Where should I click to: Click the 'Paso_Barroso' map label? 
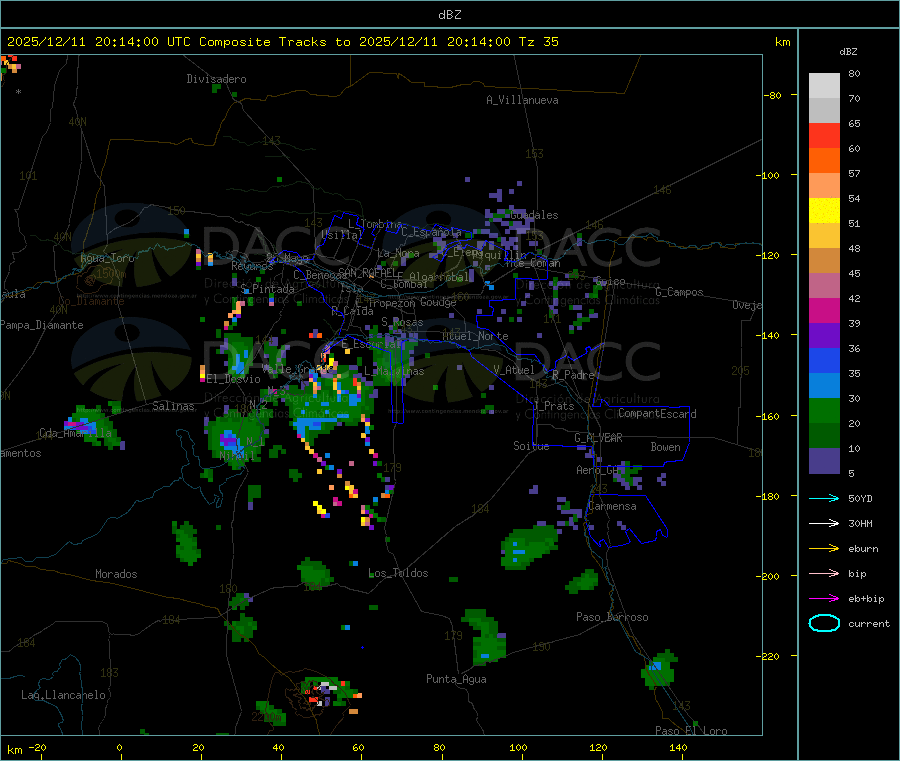coord(612,617)
